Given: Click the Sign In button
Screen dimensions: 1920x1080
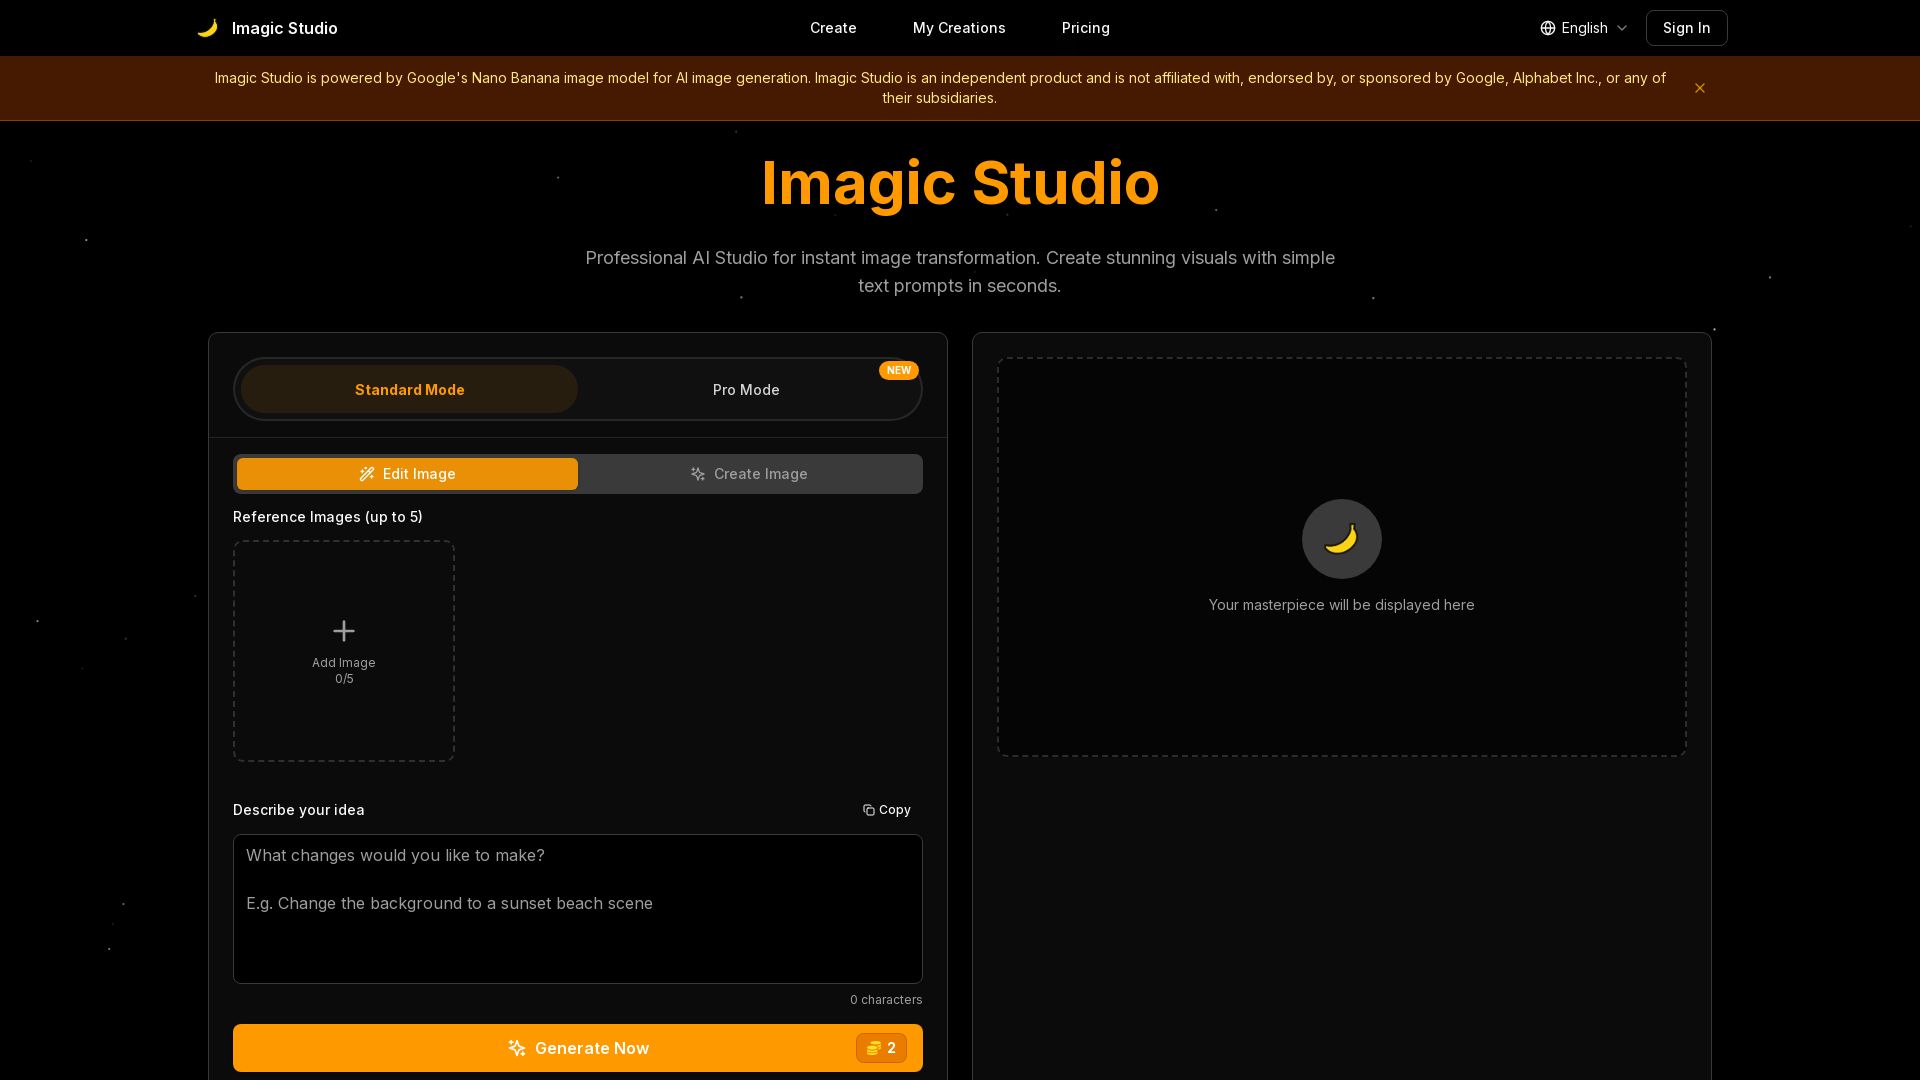Looking at the screenshot, I should click(1686, 28).
